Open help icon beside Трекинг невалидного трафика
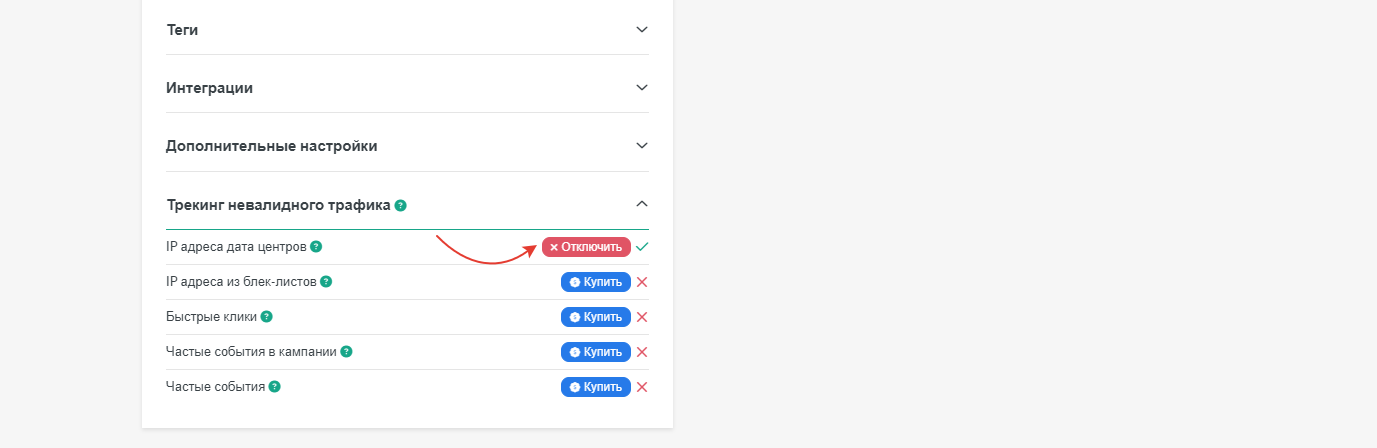Viewport: 1377px width, 448px height. point(400,205)
